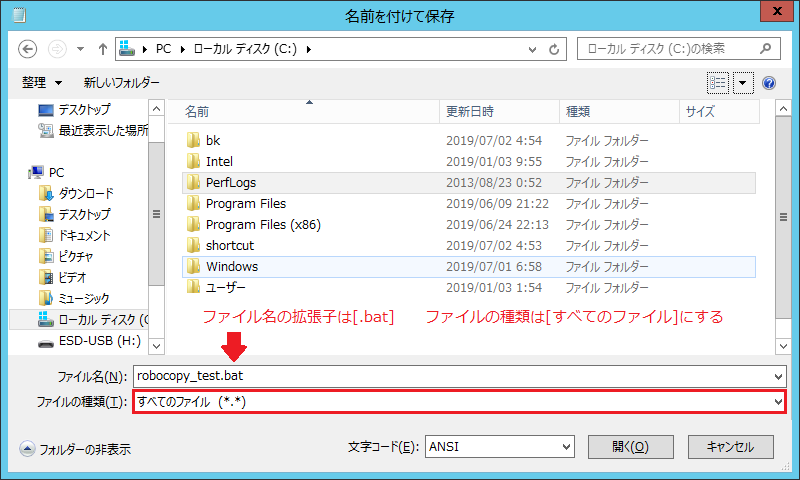800x480 pixels.
Task: Open デスクトップ under PC in navigation pane
Action: pos(74,214)
